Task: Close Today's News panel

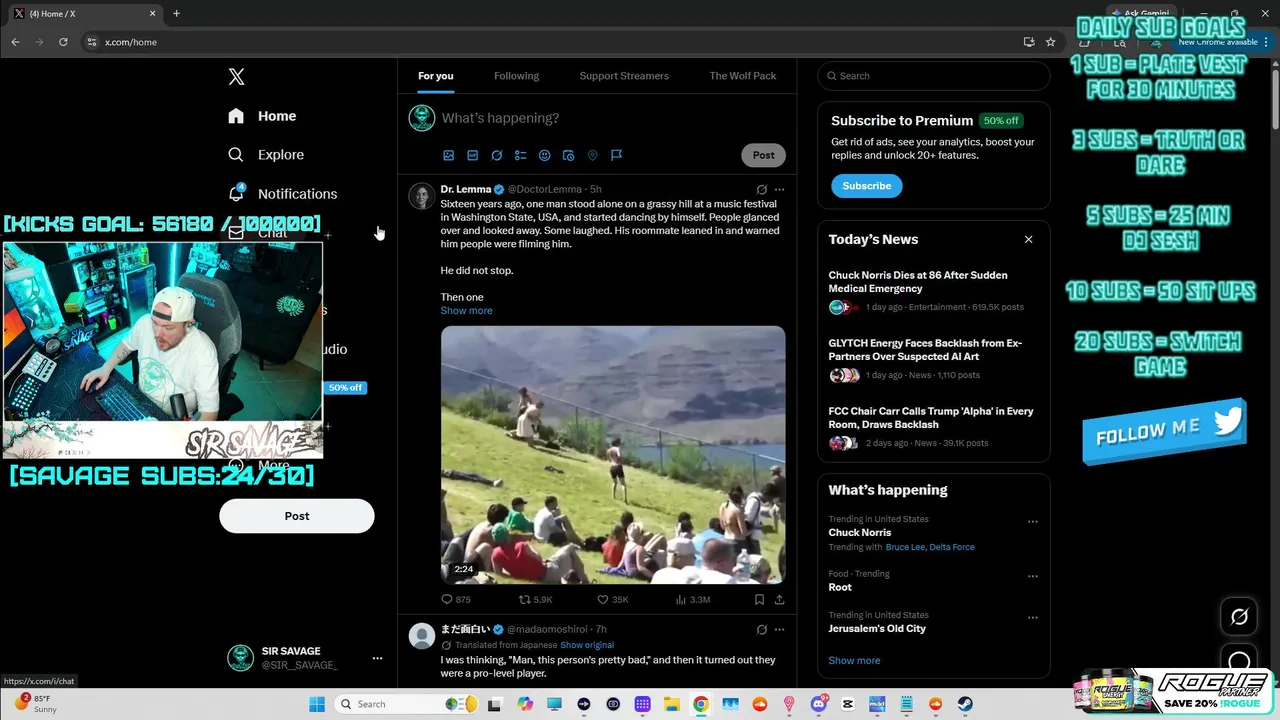Action: click(1028, 239)
